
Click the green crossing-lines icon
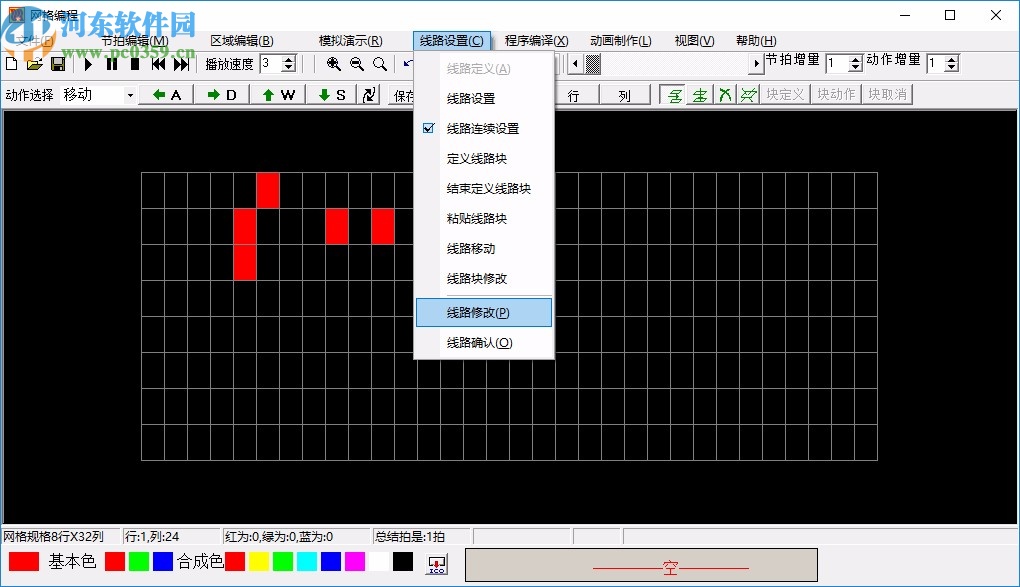point(725,95)
